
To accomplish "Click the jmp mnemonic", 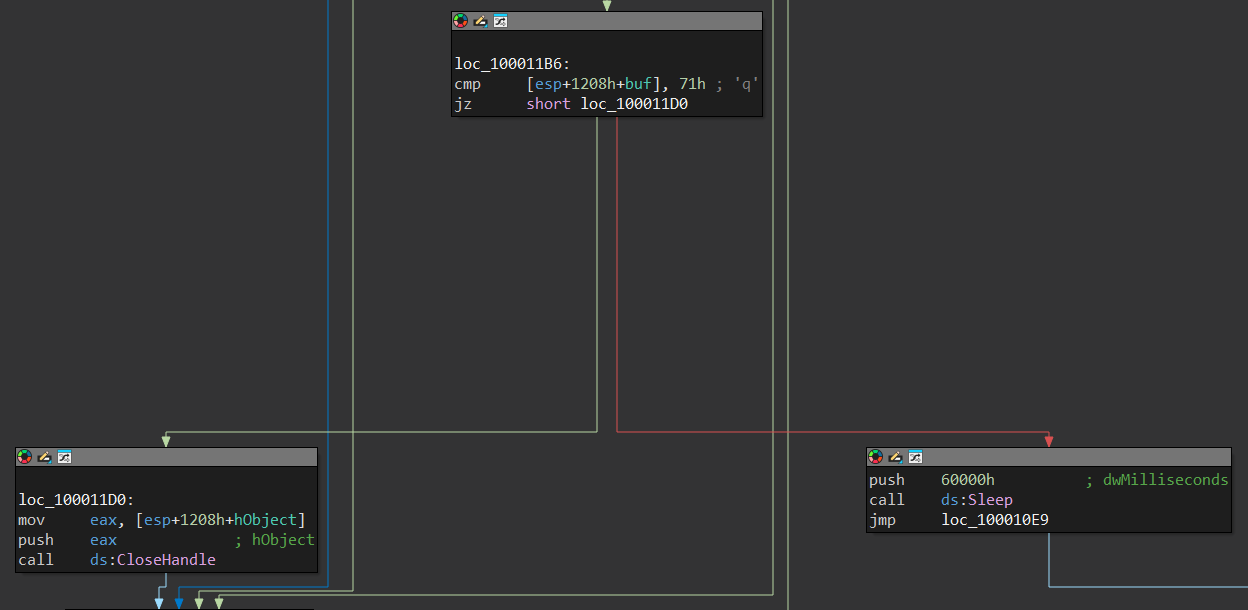I will [882, 520].
